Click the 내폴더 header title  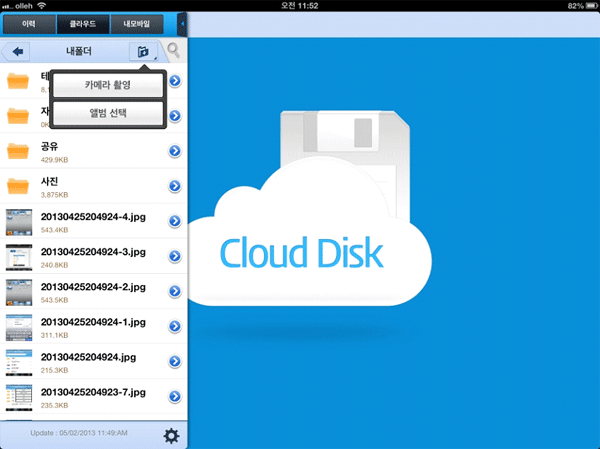79,51
